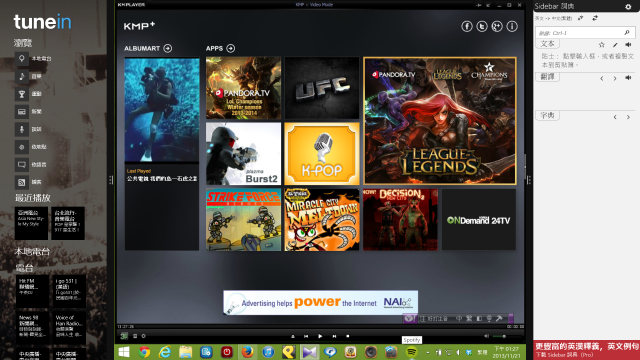Open the Strike Force Heroes tile
The image size is (640, 360).
(244, 220)
